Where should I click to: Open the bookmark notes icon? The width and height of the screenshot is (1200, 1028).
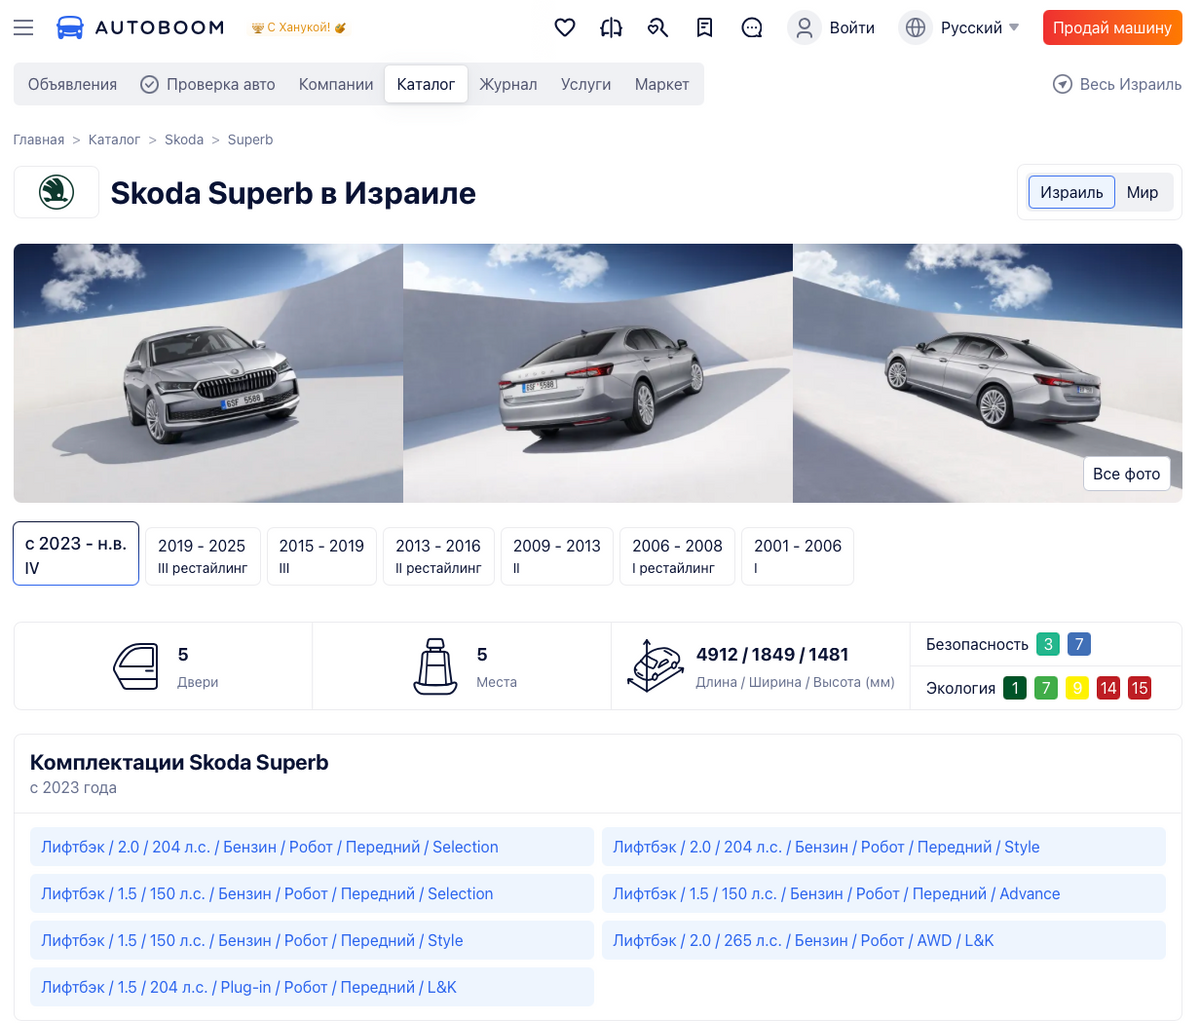click(705, 28)
